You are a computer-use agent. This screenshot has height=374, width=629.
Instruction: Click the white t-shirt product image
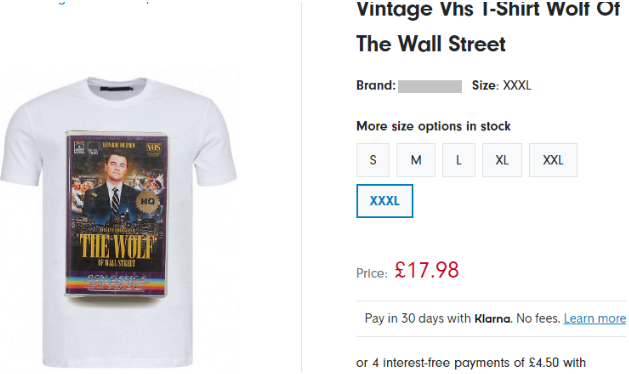coord(118,222)
